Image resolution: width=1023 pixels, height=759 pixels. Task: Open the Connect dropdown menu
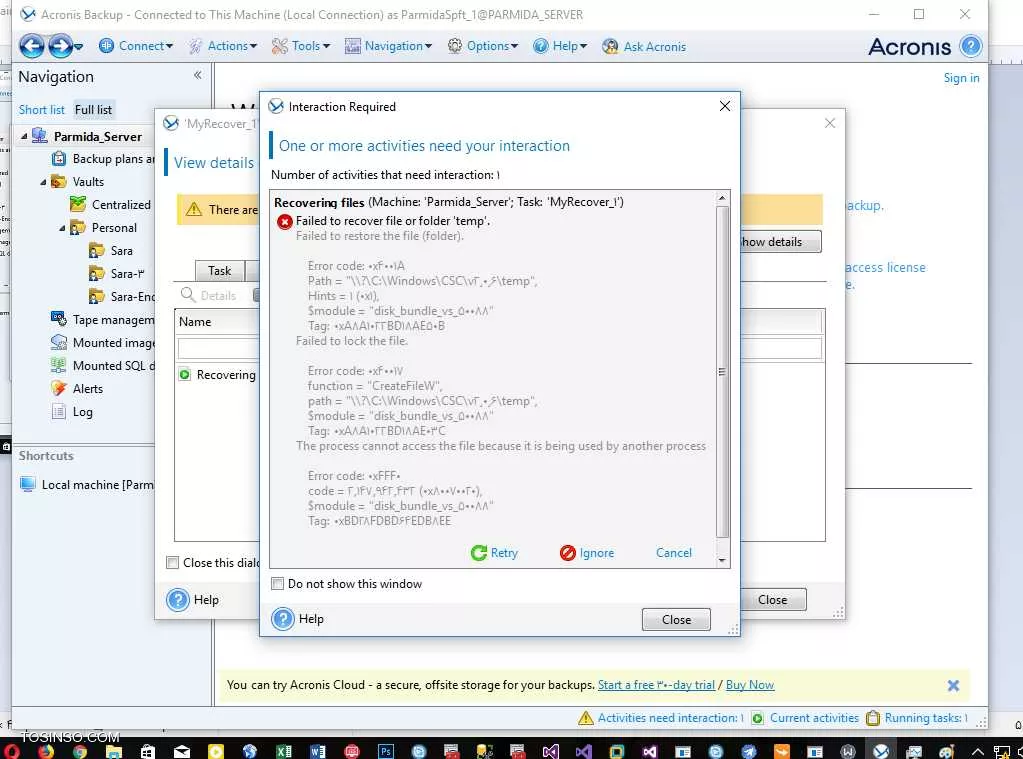[x=136, y=46]
